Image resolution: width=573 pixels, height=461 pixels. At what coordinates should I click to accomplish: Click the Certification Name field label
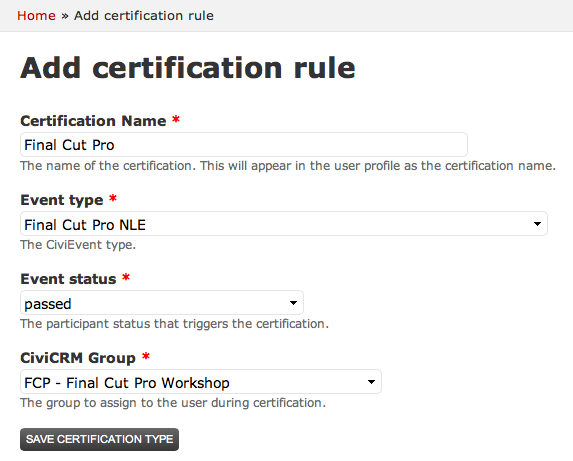(93, 121)
